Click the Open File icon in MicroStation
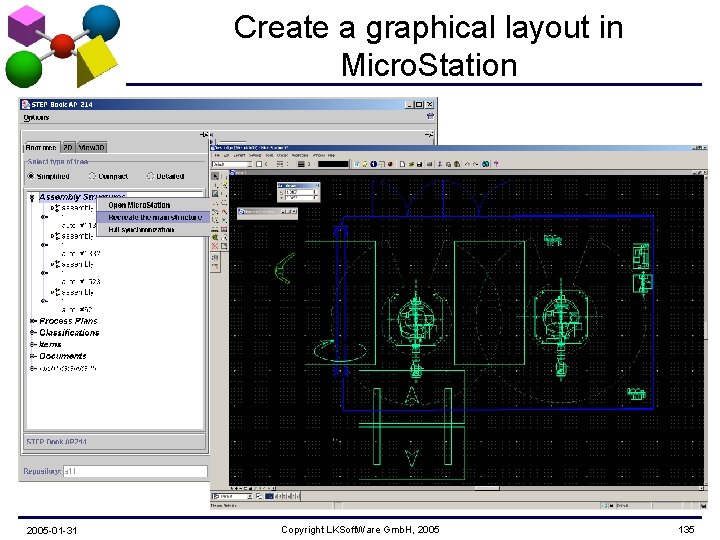The image size is (720, 540). tap(411, 164)
